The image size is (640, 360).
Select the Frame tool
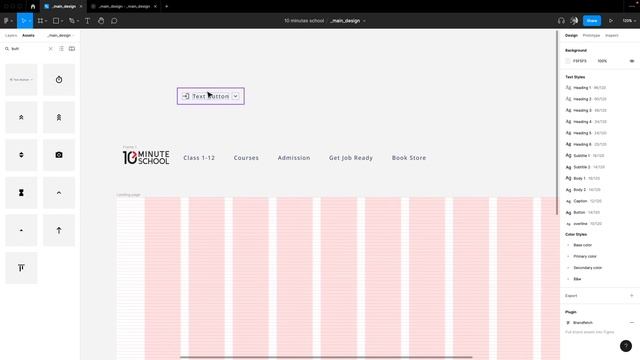(40, 20)
